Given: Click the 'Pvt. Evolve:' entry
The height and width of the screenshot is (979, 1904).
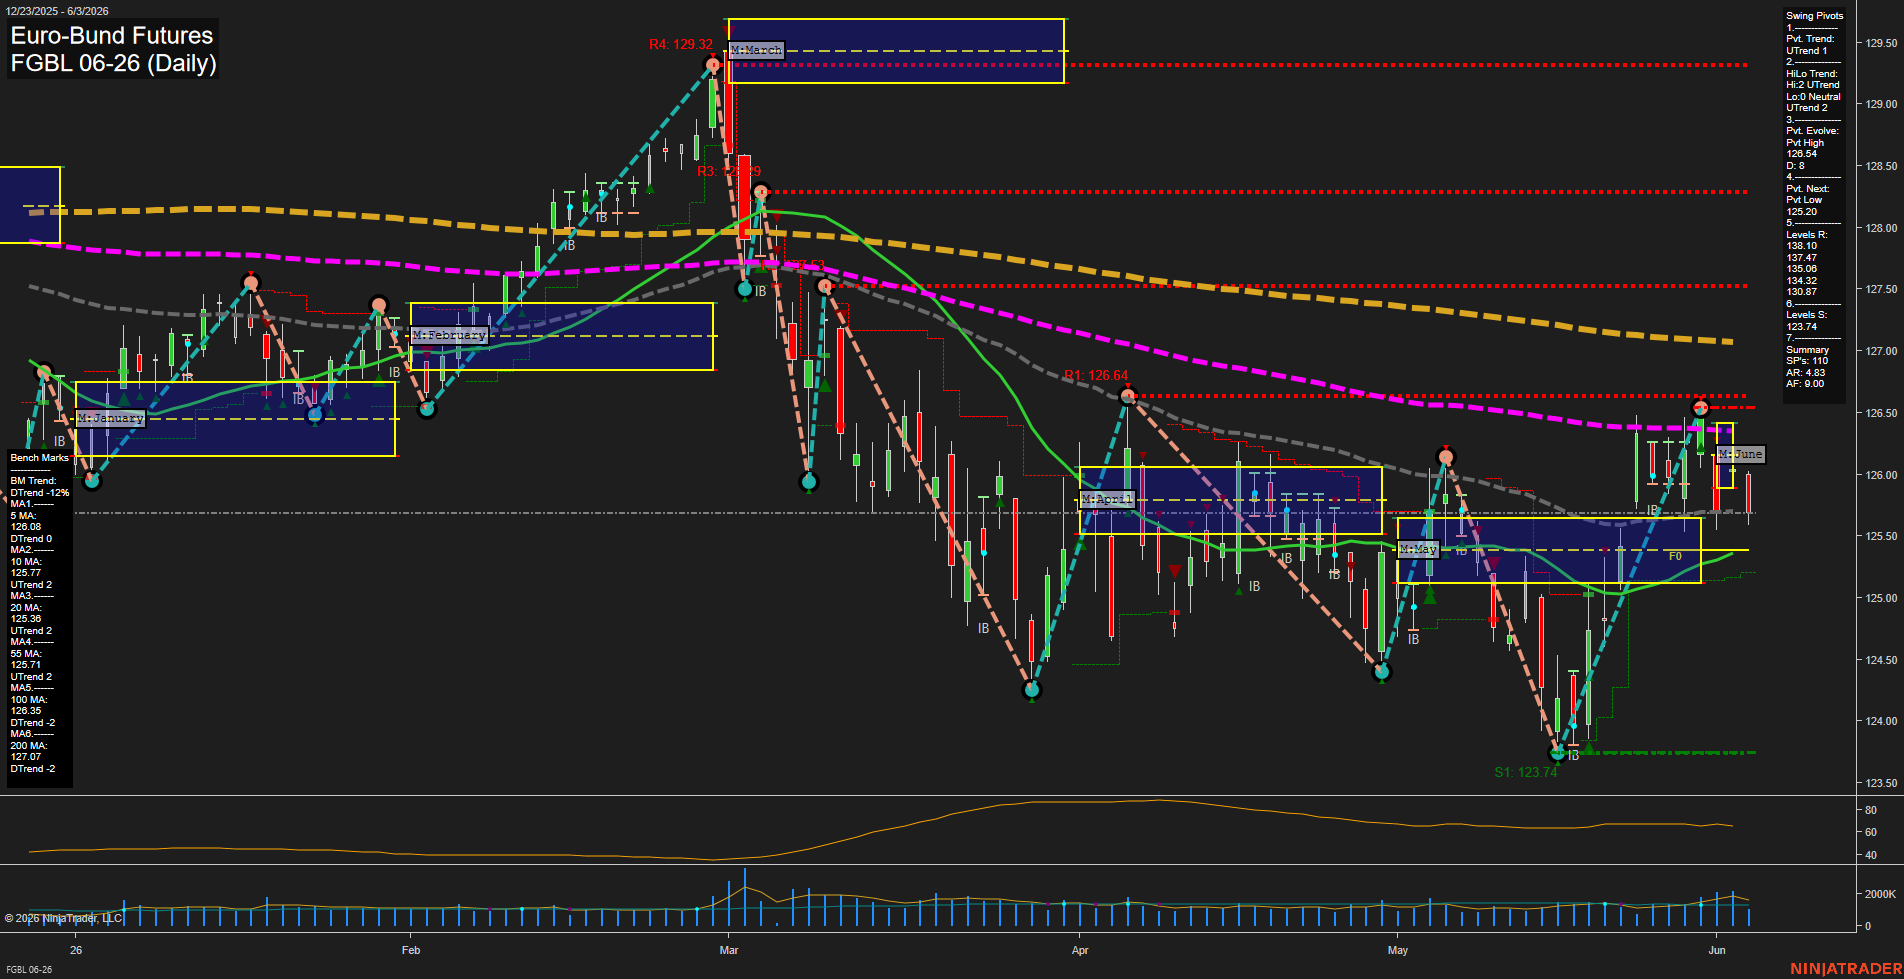Looking at the screenshot, I should click(x=1812, y=131).
